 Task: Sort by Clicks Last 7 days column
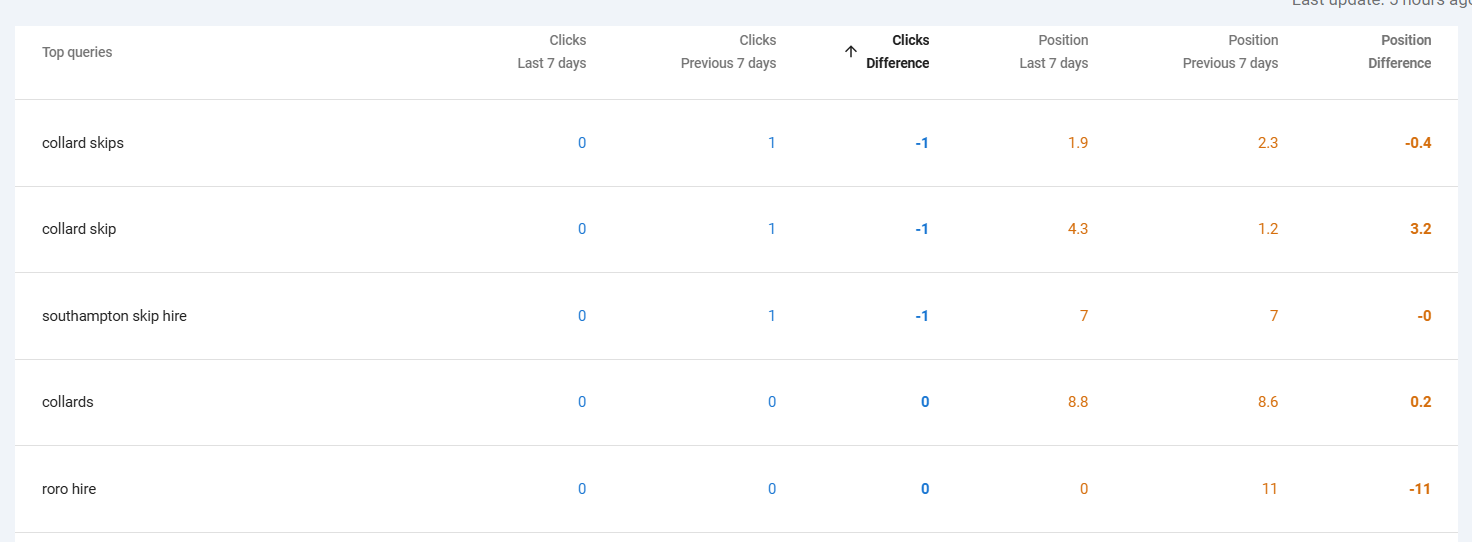[x=552, y=52]
